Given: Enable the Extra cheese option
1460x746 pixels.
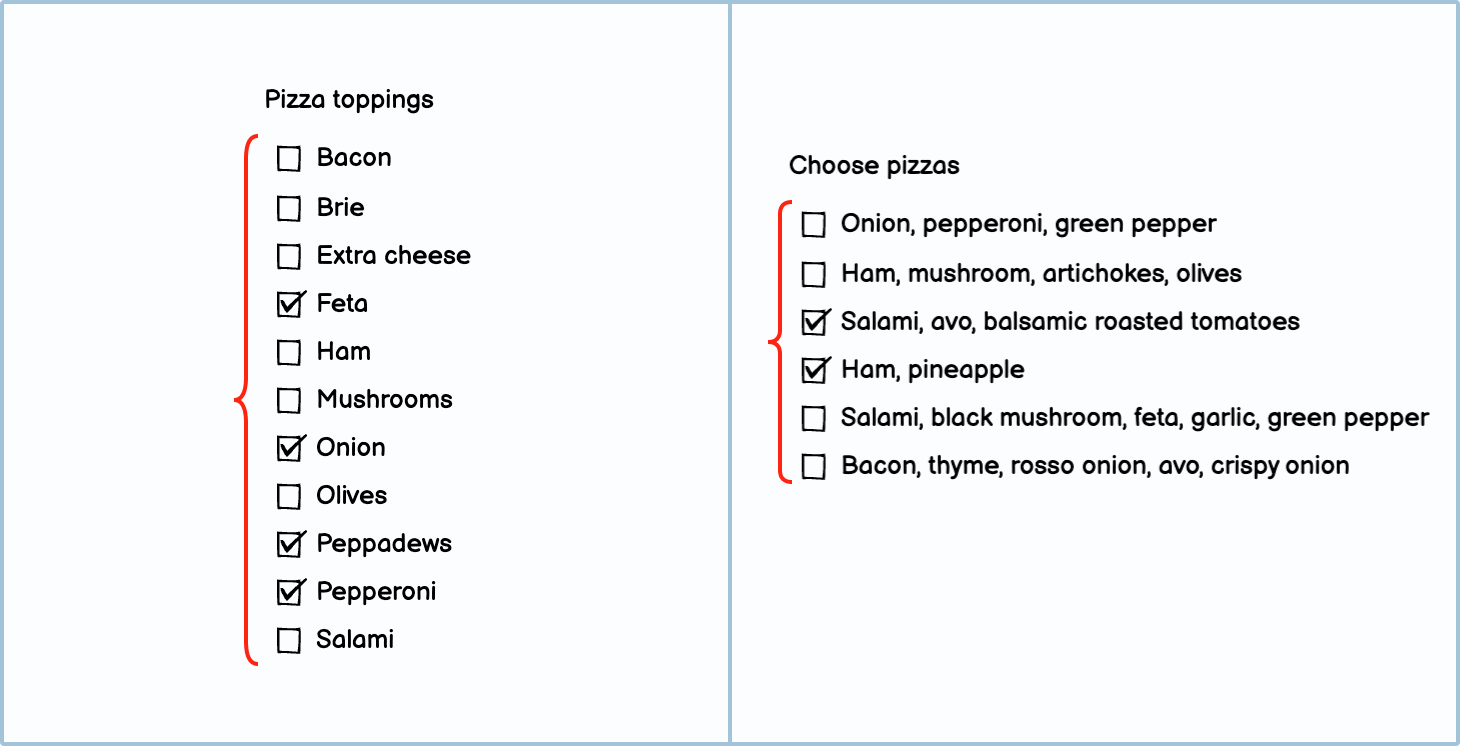Looking at the screenshot, I should [289, 257].
